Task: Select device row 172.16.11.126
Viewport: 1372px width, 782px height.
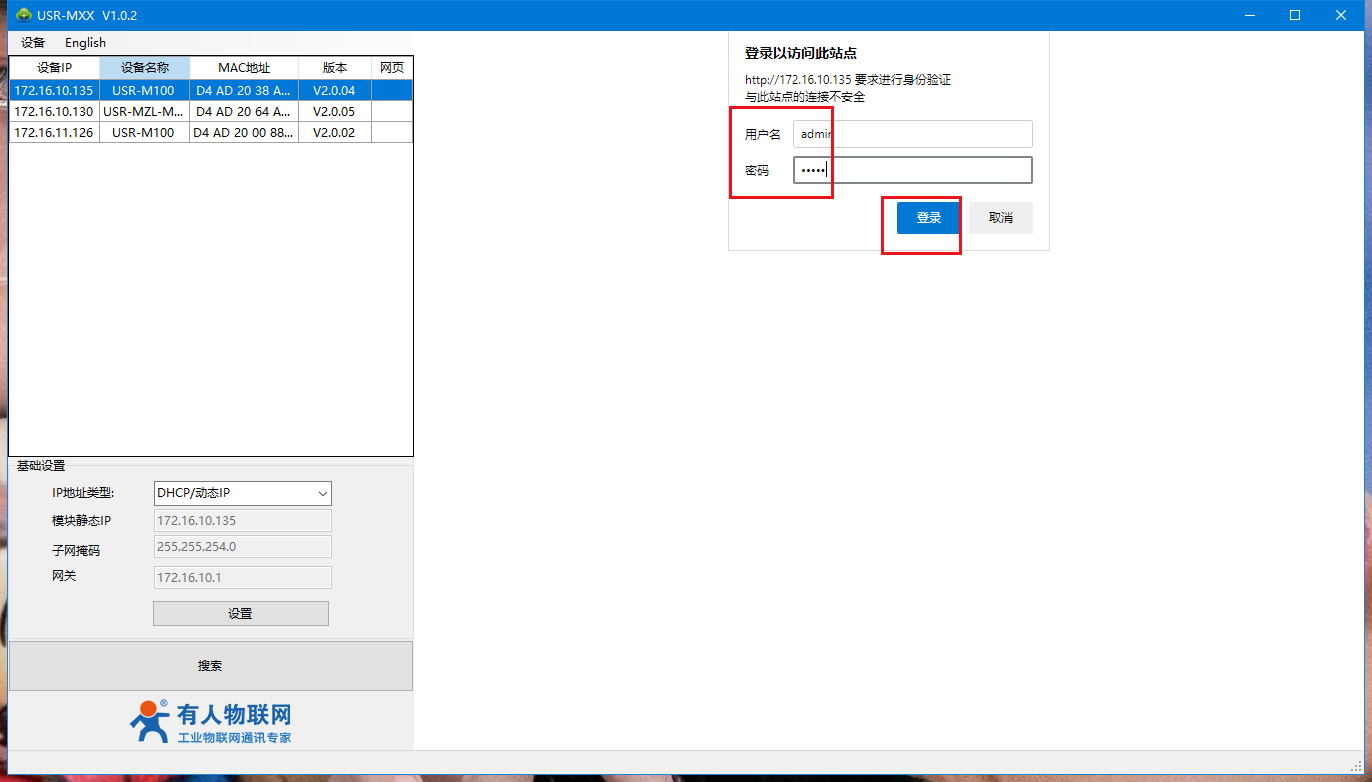Action: pyautogui.click(x=54, y=133)
